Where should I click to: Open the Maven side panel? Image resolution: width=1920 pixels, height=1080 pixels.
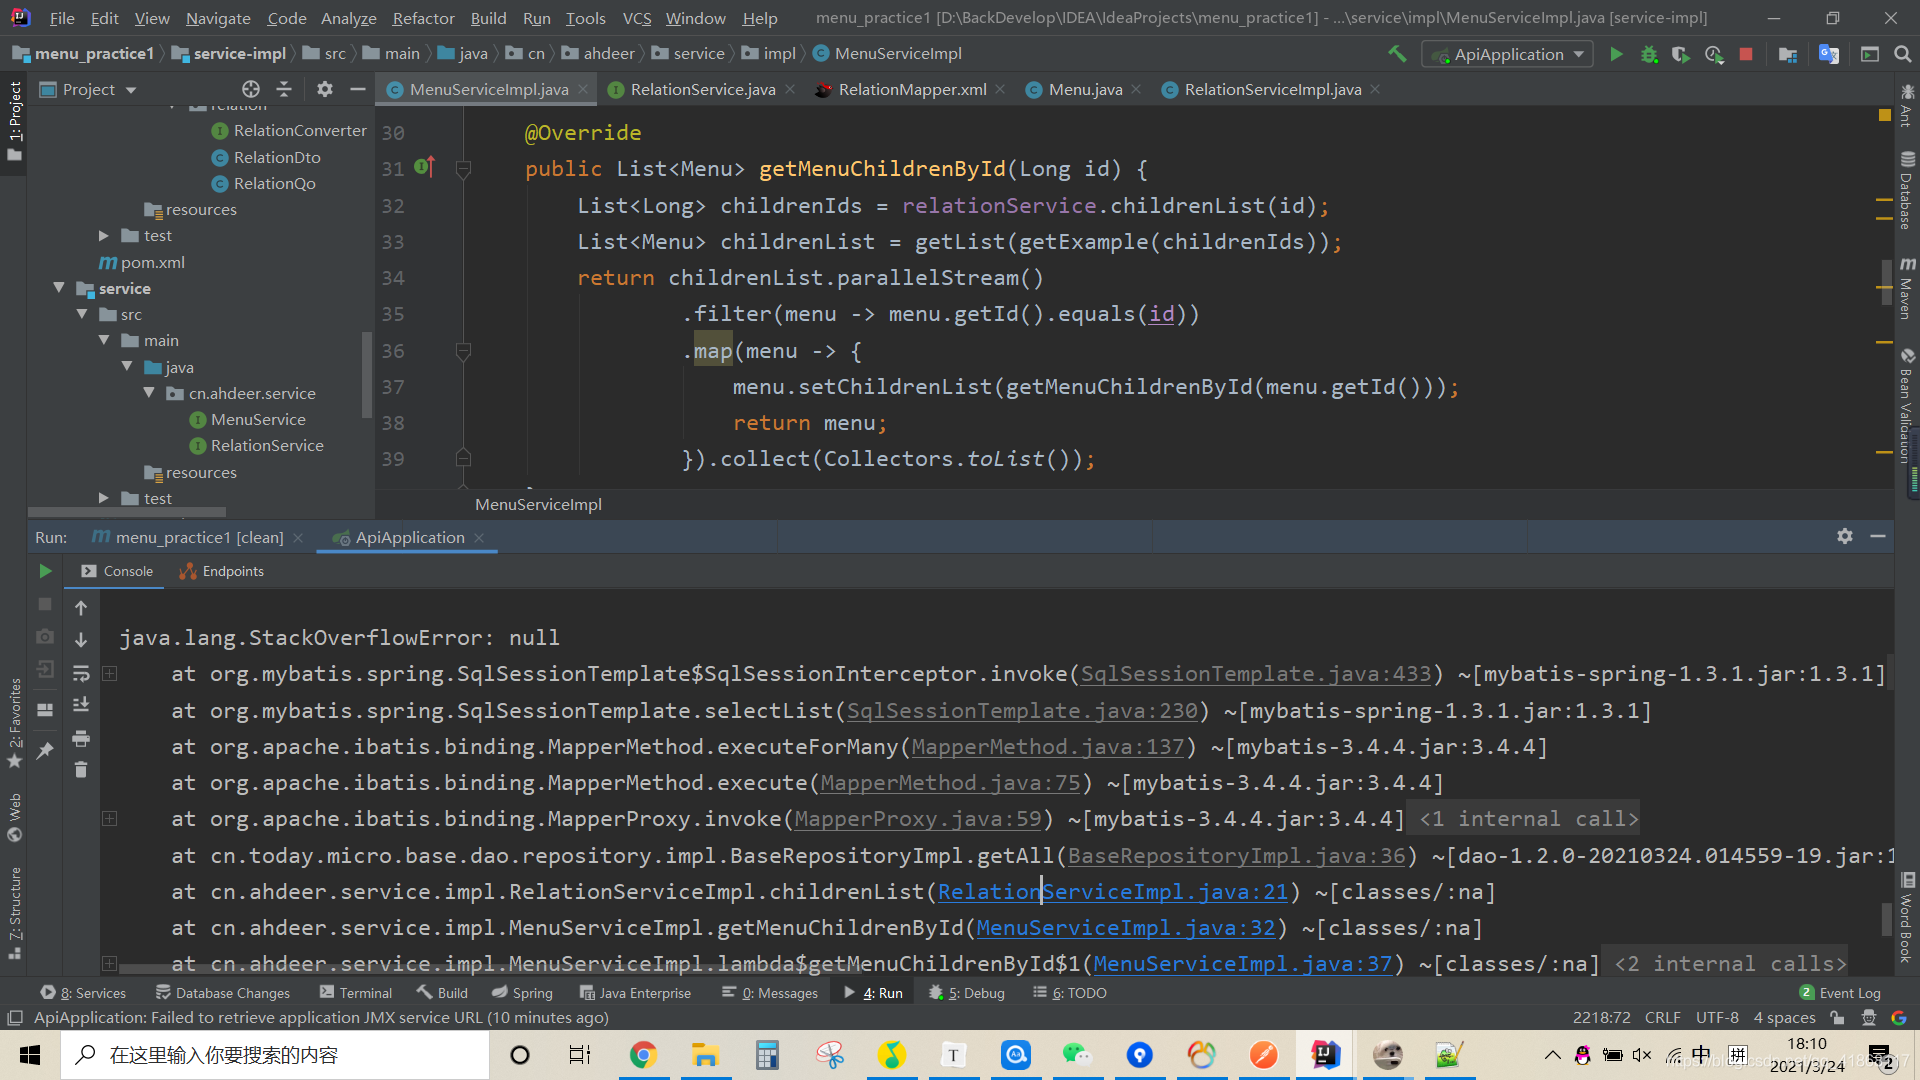(x=1906, y=288)
